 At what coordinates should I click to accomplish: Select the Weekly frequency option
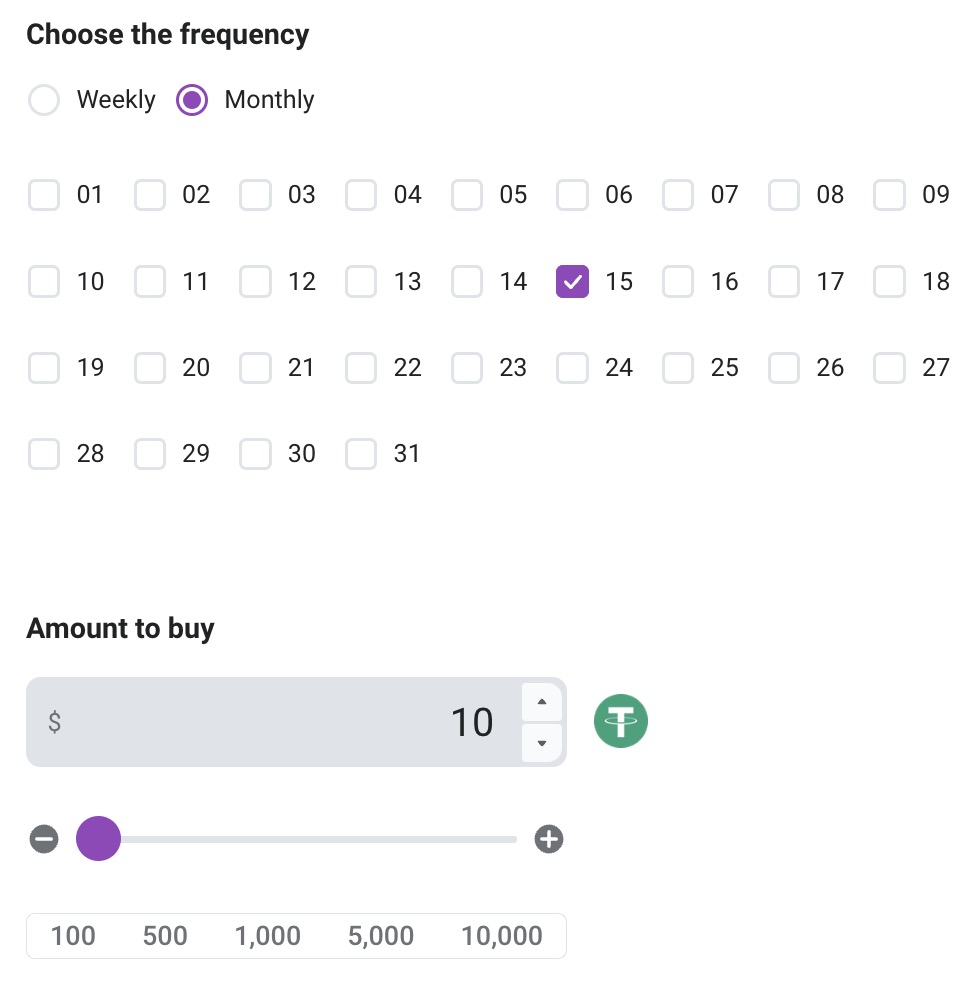click(x=44, y=100)
